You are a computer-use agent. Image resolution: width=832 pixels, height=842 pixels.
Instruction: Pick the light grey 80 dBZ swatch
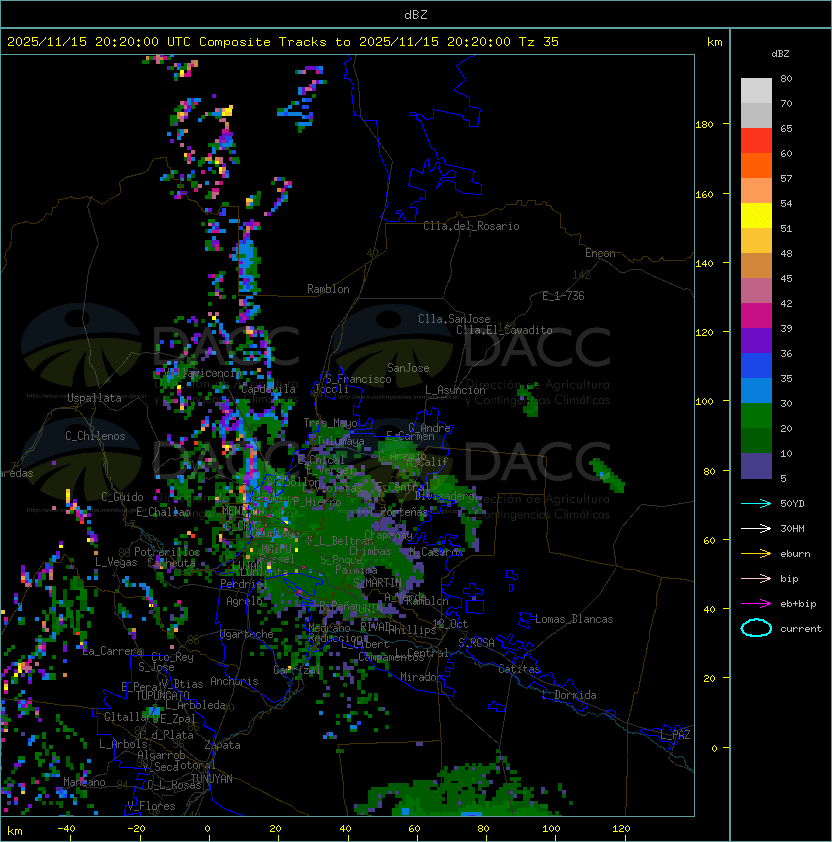[x=756, y=91]
